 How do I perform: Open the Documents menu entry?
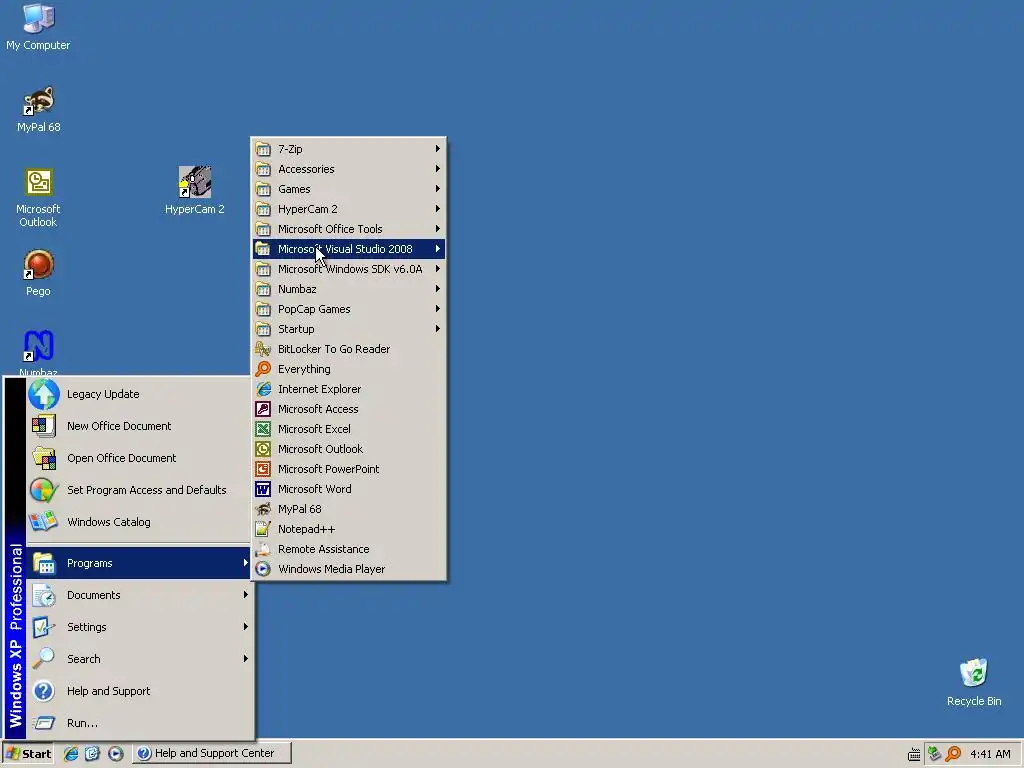139,595
